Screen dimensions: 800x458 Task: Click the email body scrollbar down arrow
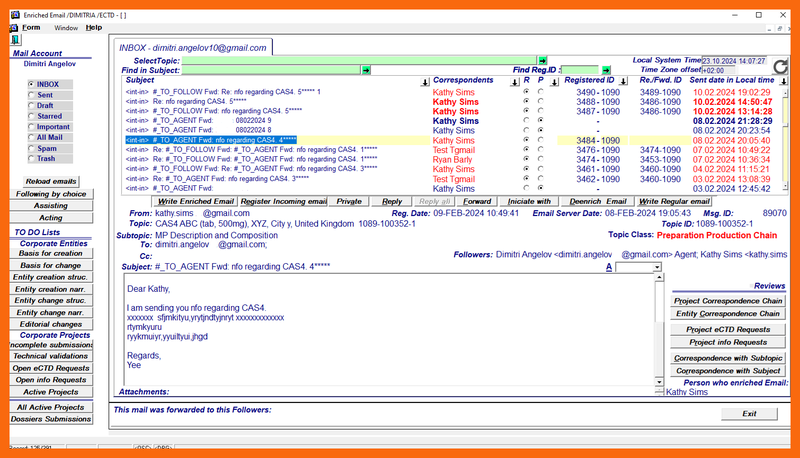coord(659,383)
